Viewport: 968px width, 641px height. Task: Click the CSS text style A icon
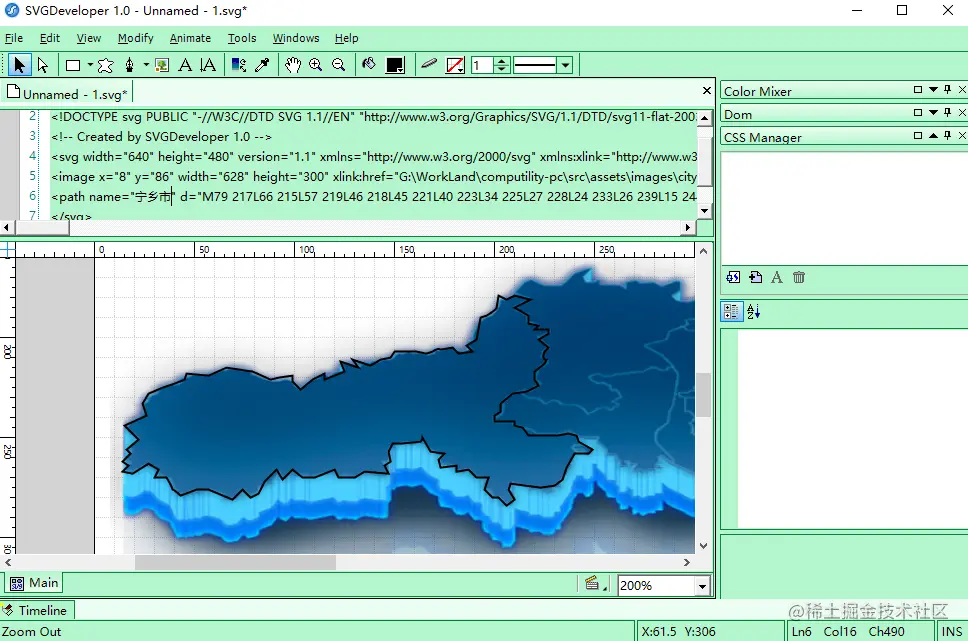coord(777,277)
